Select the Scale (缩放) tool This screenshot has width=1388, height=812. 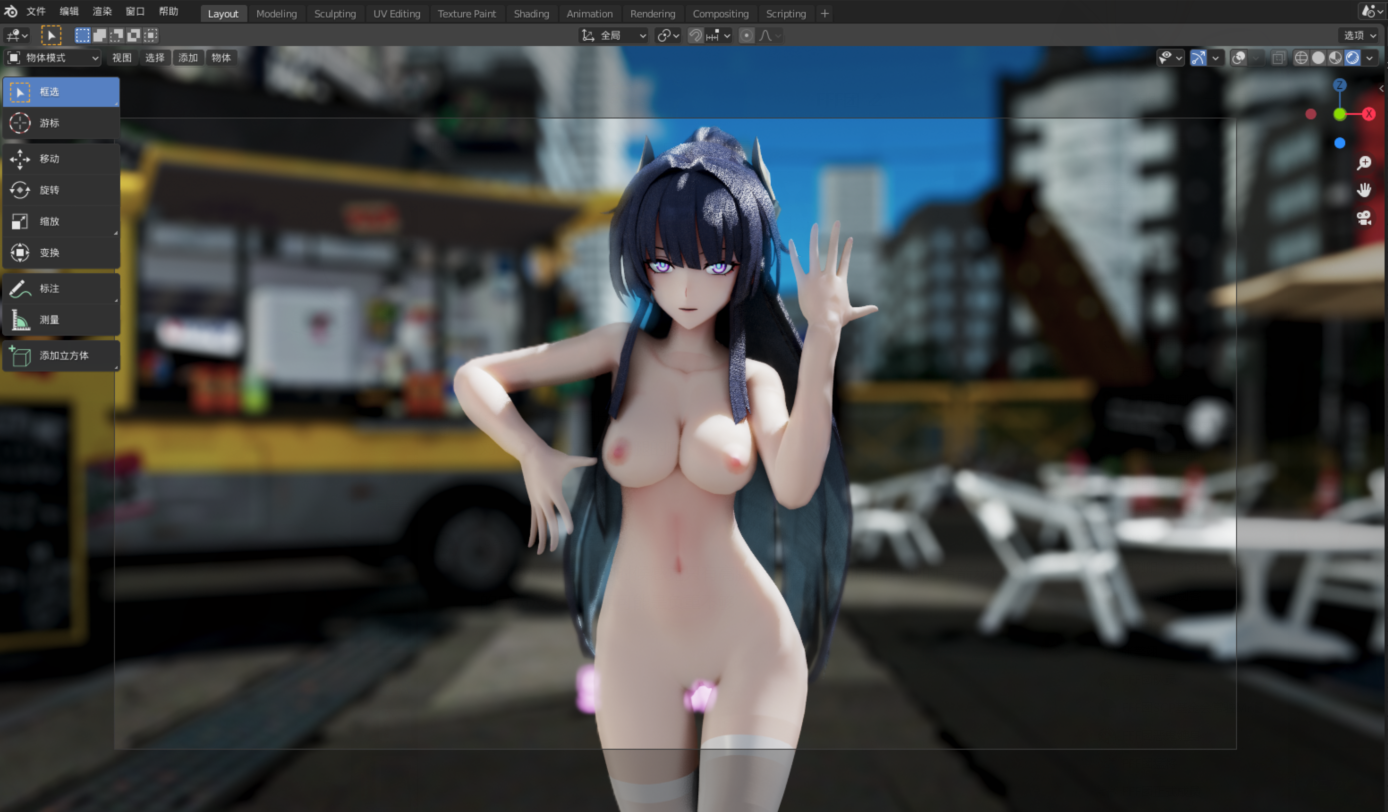tap(60, 221)
